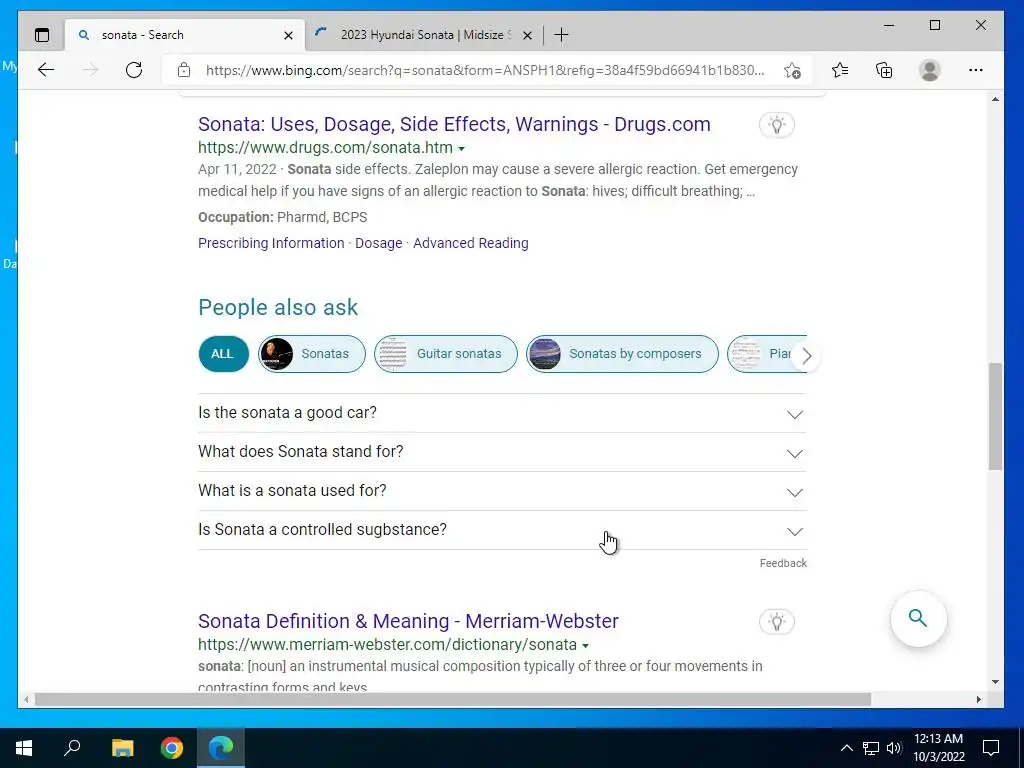This screenshot has width=1024, height=768.
Task: Click the floating search magnifier button
Action: pyautogui.click(x=918, y=618)
